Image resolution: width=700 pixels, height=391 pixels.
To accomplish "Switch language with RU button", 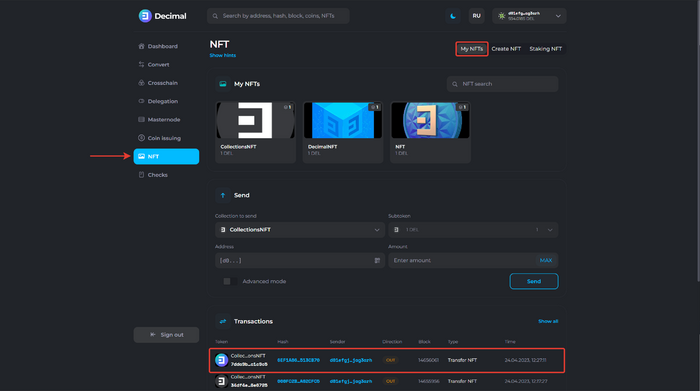I will pyautogui.click(x=476, y=16).
